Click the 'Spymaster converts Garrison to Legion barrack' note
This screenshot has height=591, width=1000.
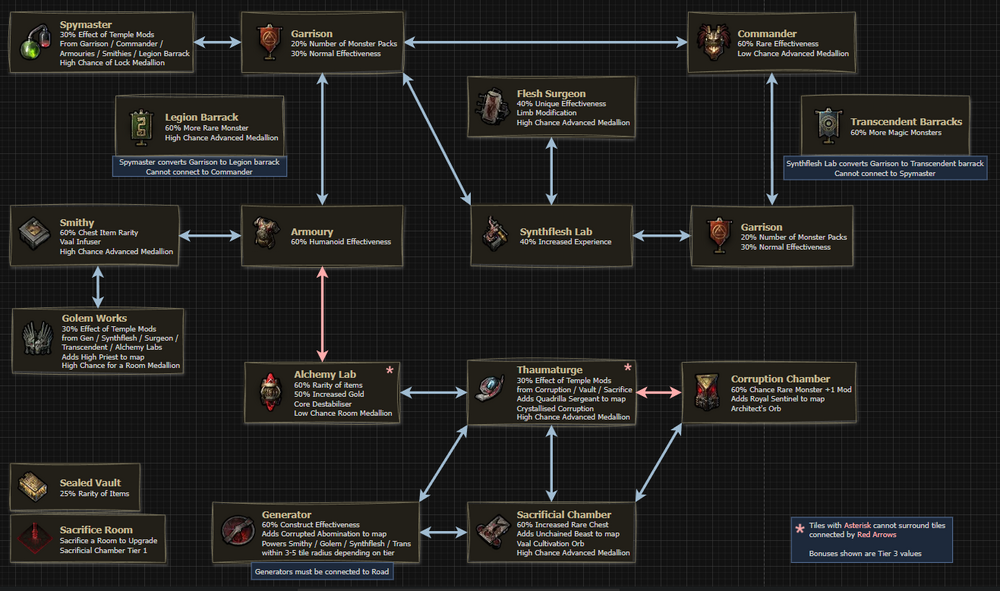click(201, 166)
